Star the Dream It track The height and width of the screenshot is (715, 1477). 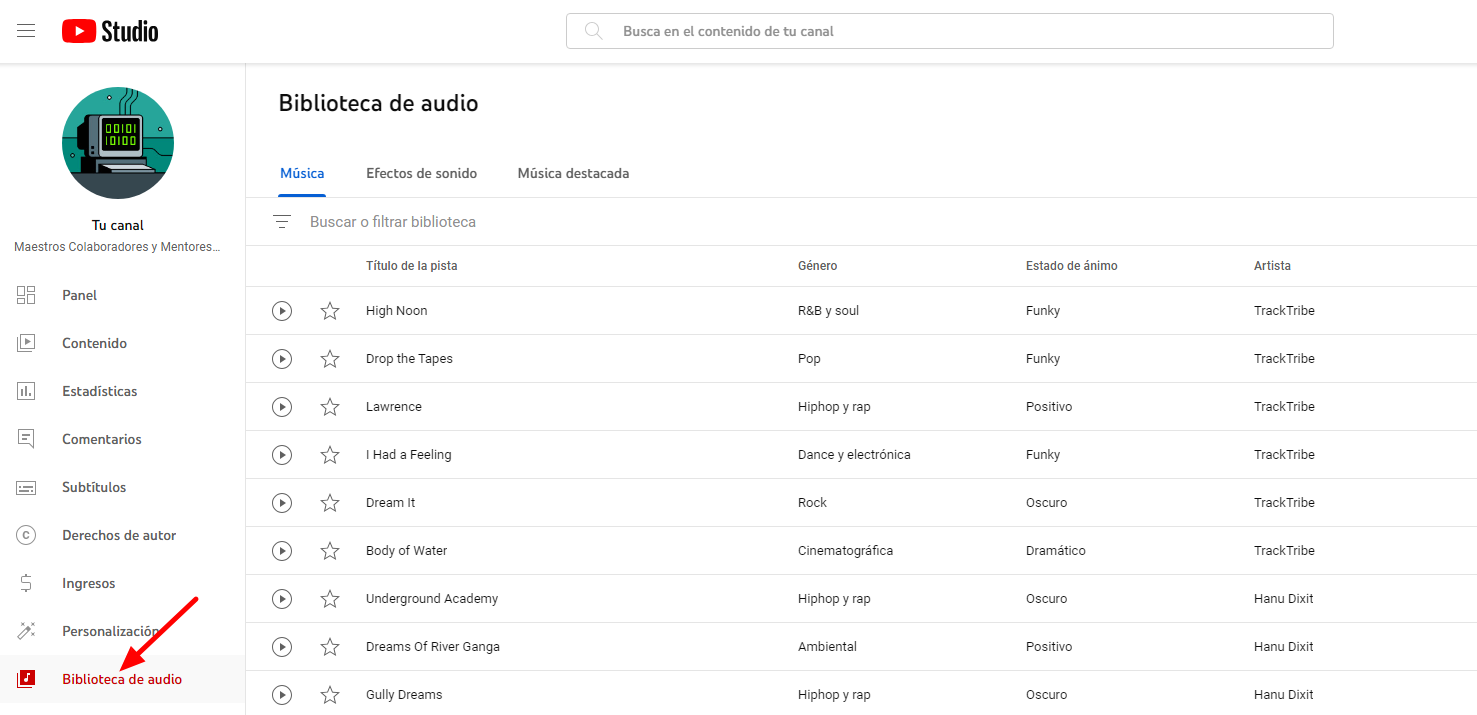coord(330,503)
